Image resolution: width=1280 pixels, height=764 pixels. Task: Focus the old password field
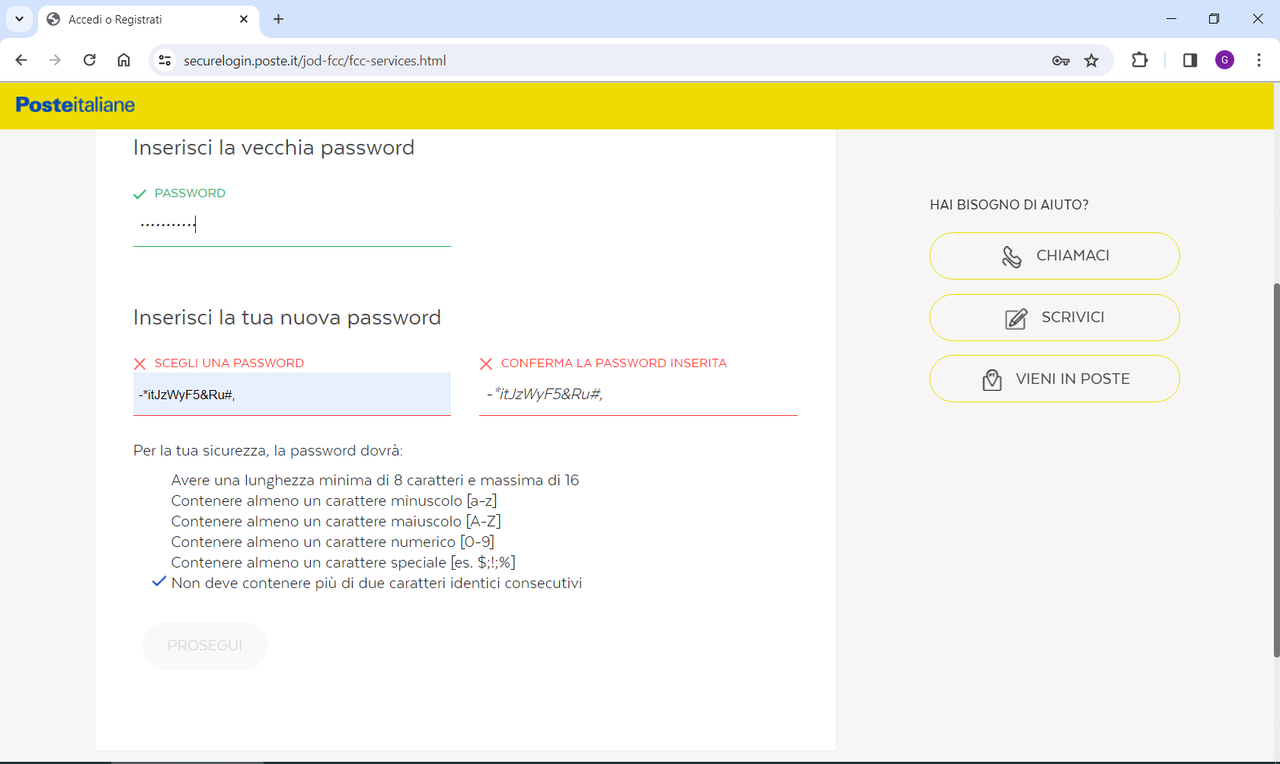tap(292, 225)
